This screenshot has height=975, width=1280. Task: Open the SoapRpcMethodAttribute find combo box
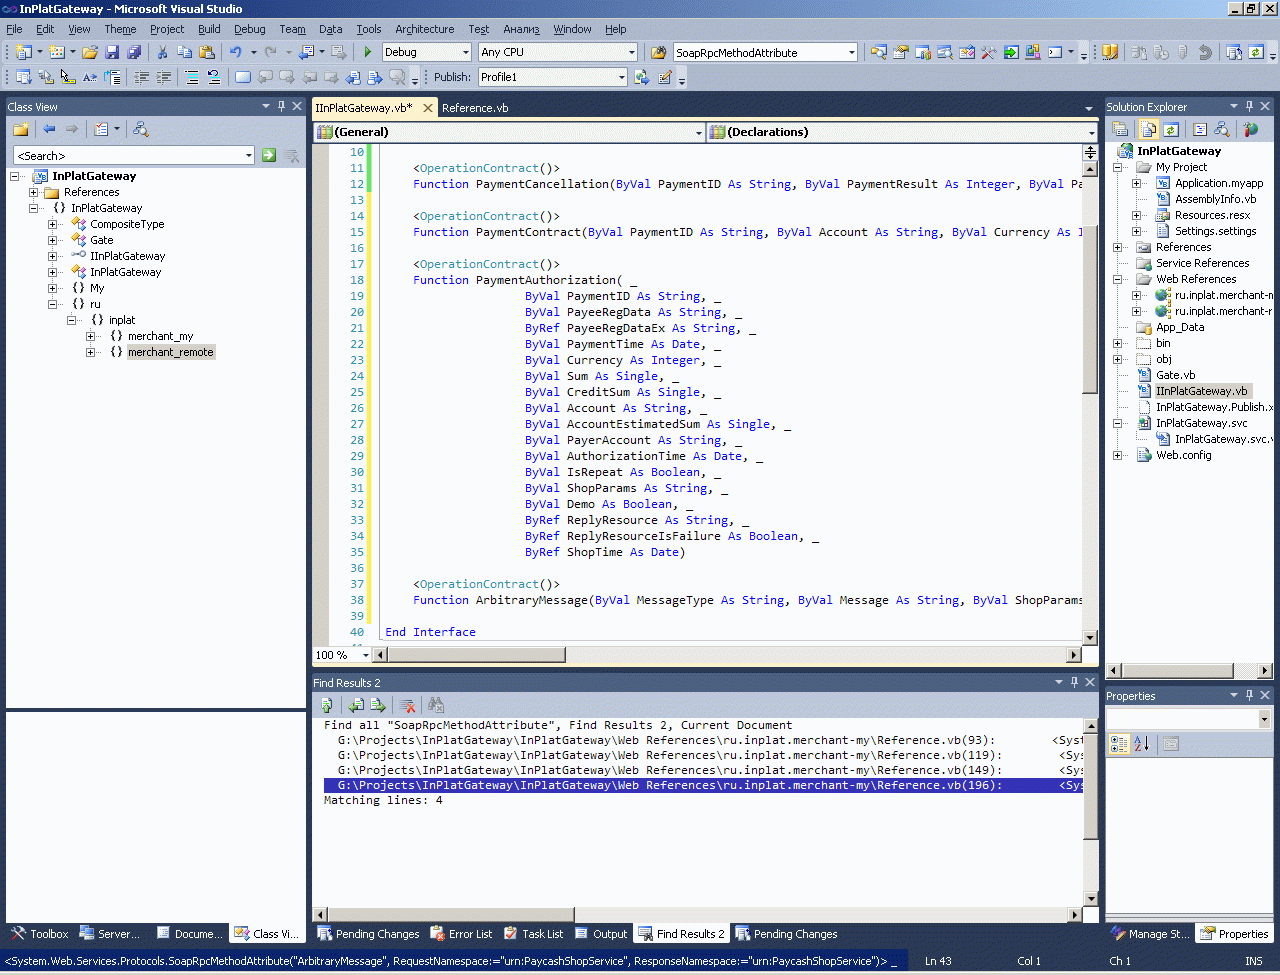pos(851,52)
